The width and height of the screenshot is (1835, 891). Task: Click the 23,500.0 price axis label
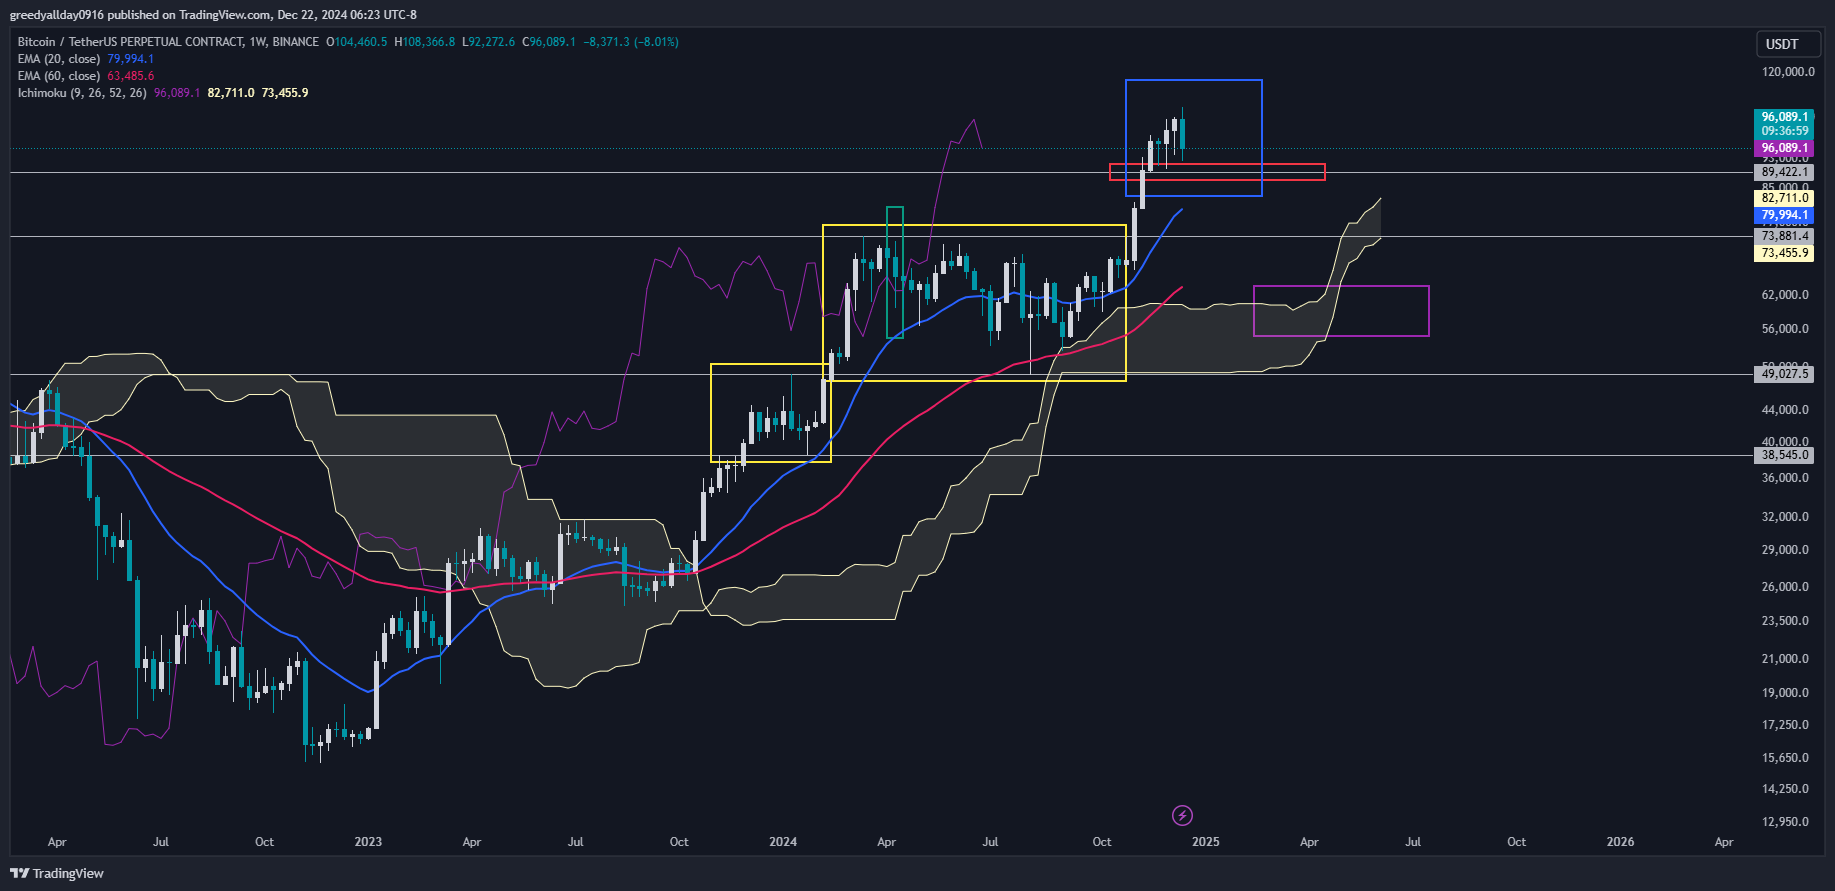point(1785,621)
